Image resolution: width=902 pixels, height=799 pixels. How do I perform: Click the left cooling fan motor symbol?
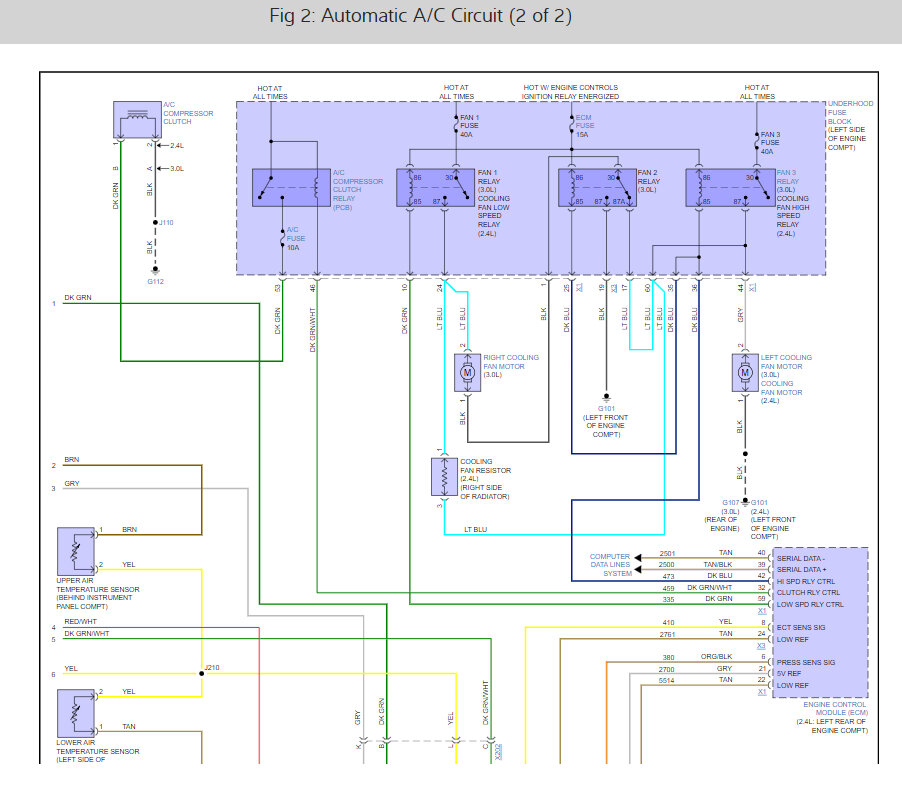tap(745, 373)
